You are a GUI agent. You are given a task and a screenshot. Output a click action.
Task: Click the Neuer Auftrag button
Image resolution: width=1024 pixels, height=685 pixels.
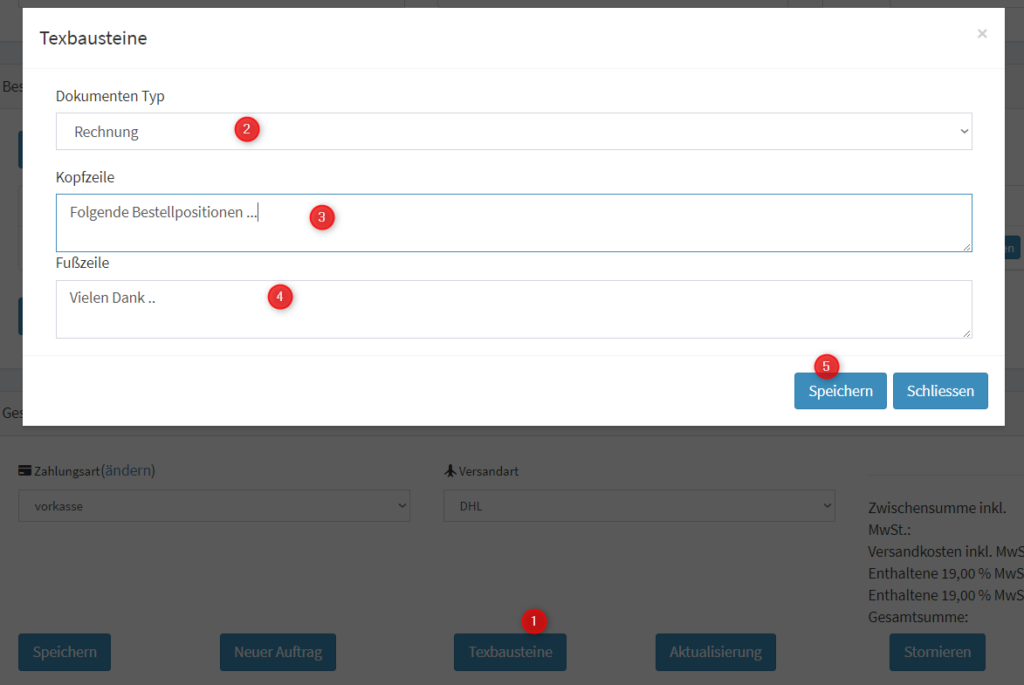coord(278,652)
